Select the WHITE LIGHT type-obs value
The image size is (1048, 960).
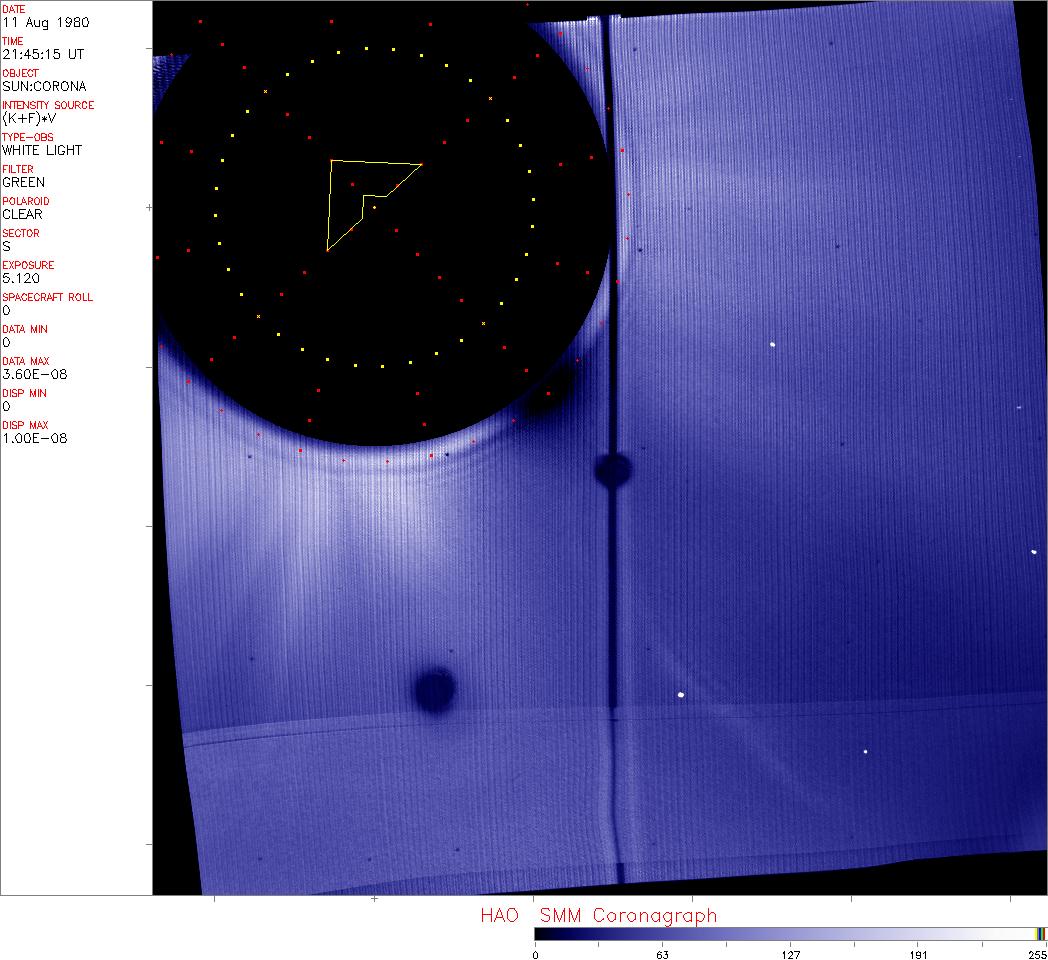tap(42, 150)
